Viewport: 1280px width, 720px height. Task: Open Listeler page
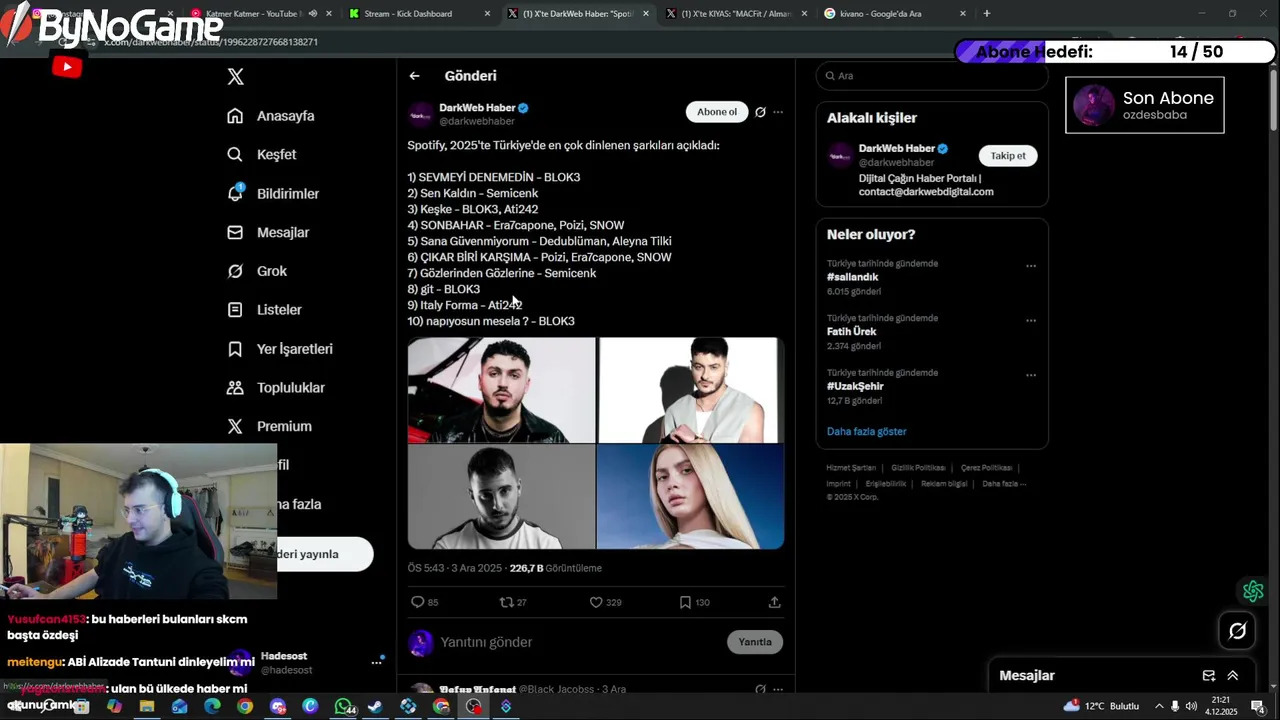click(264, 310)
